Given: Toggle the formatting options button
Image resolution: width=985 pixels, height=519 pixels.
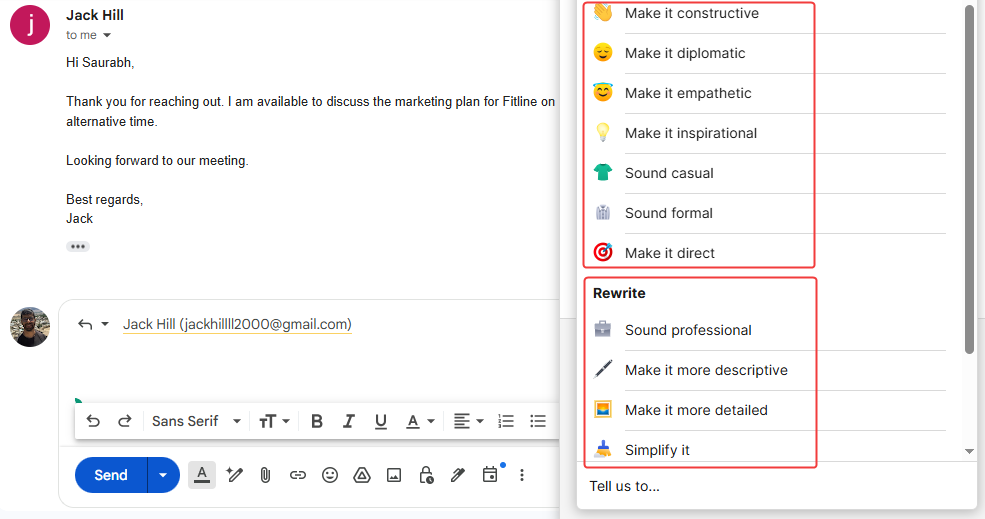Looking at the screenshot, I should click(x=202, y=475).
